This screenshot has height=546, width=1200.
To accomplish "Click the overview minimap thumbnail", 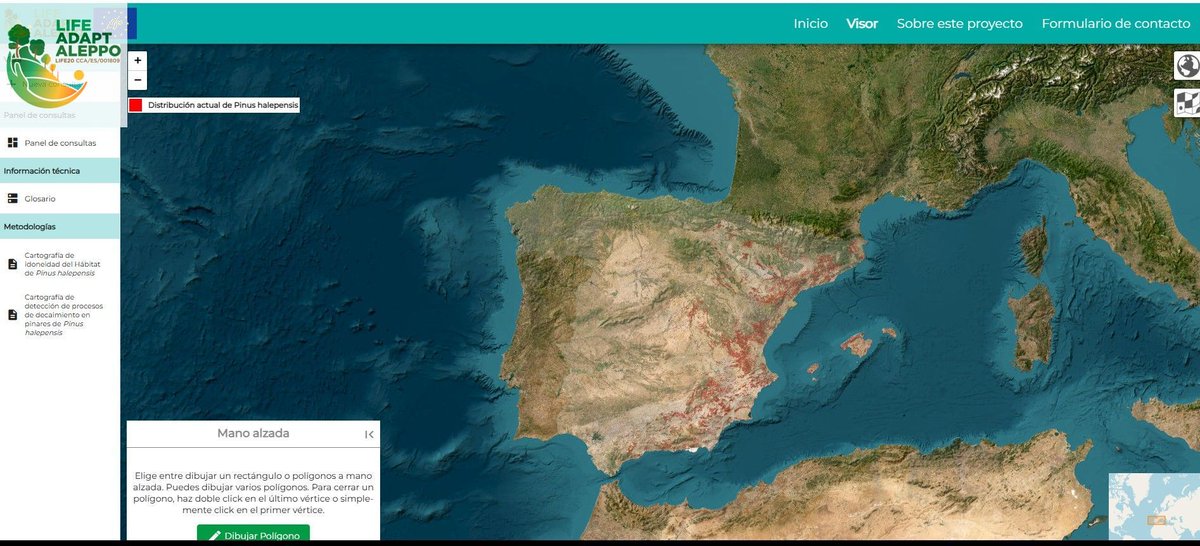I will click(x=1154, y=506).
